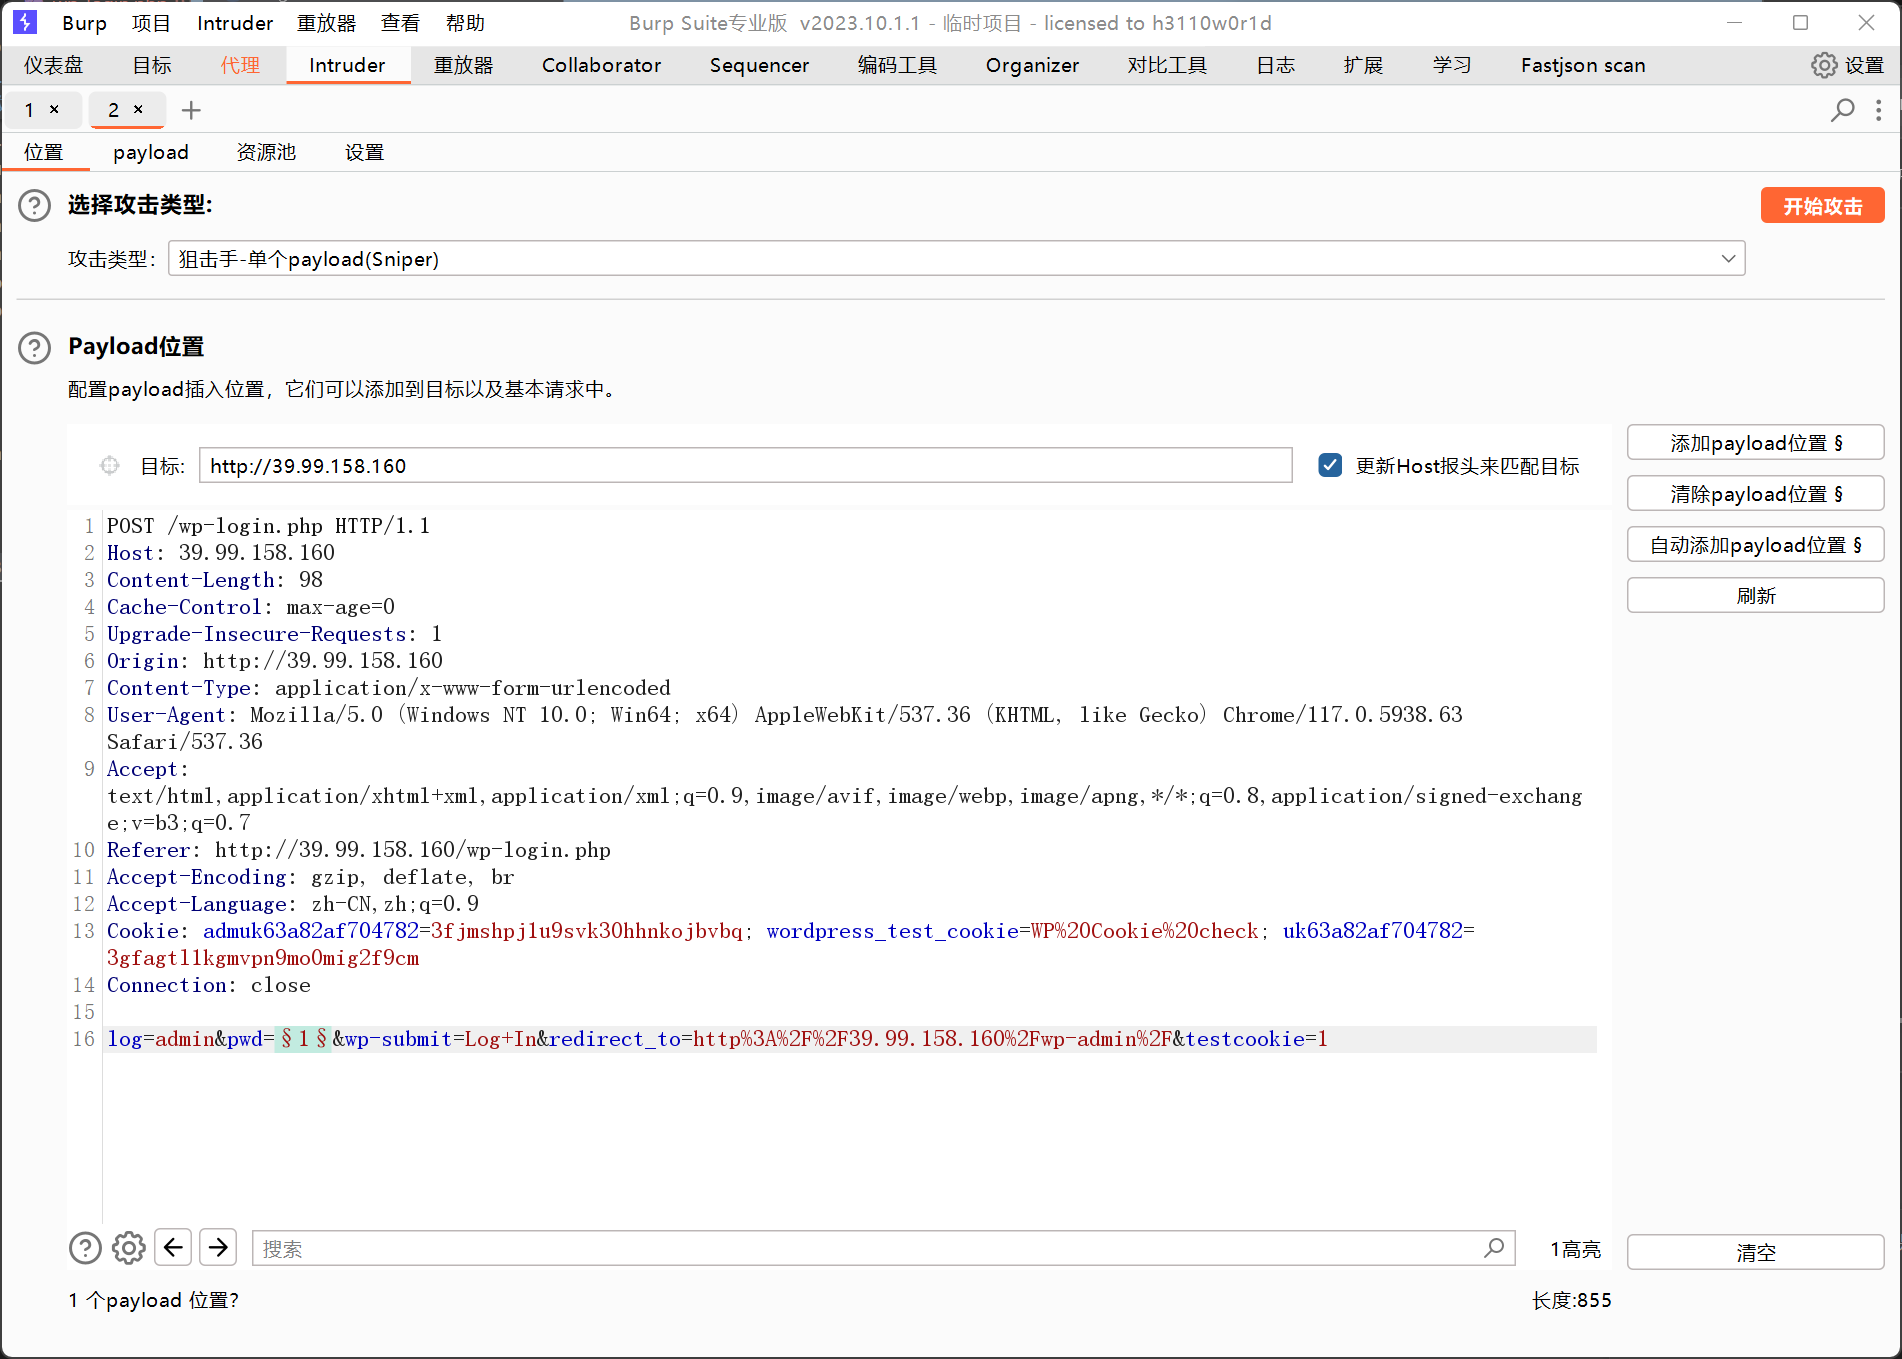
Task: Click the 开始攻击 button
Action: click(1823, 206)
